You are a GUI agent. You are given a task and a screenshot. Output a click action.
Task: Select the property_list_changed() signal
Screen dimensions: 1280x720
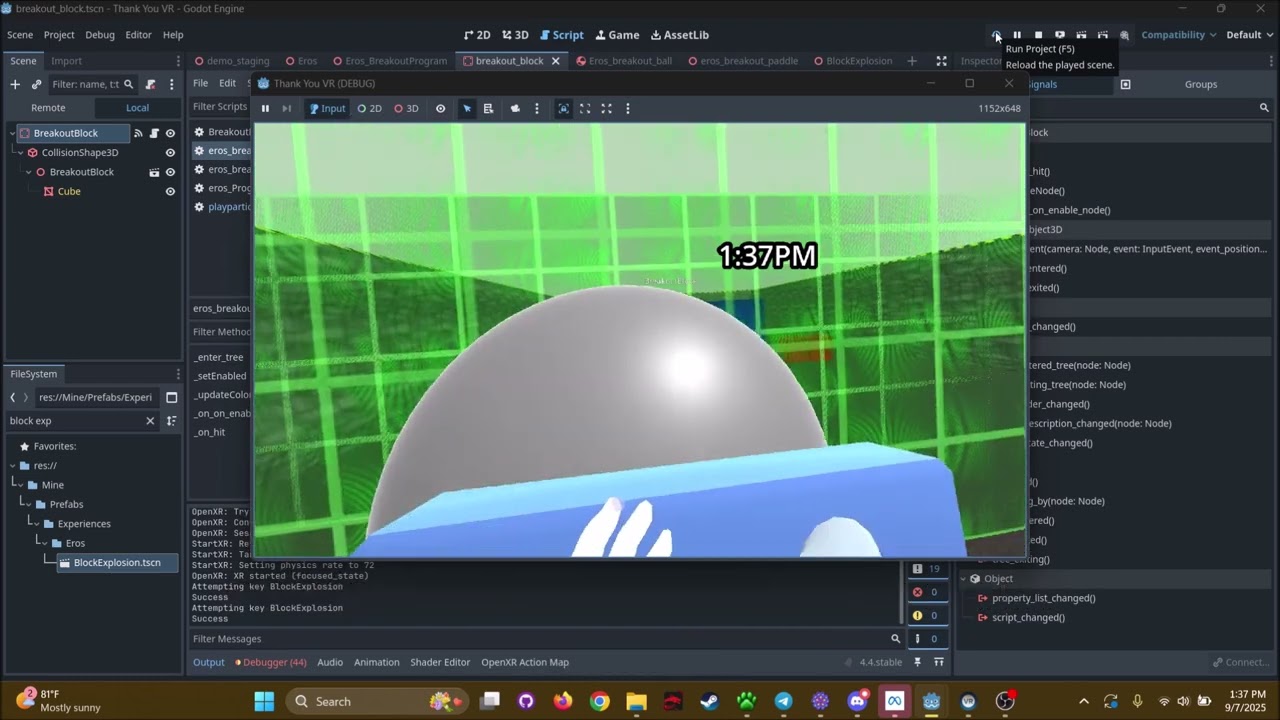(x=1043, y=598)
